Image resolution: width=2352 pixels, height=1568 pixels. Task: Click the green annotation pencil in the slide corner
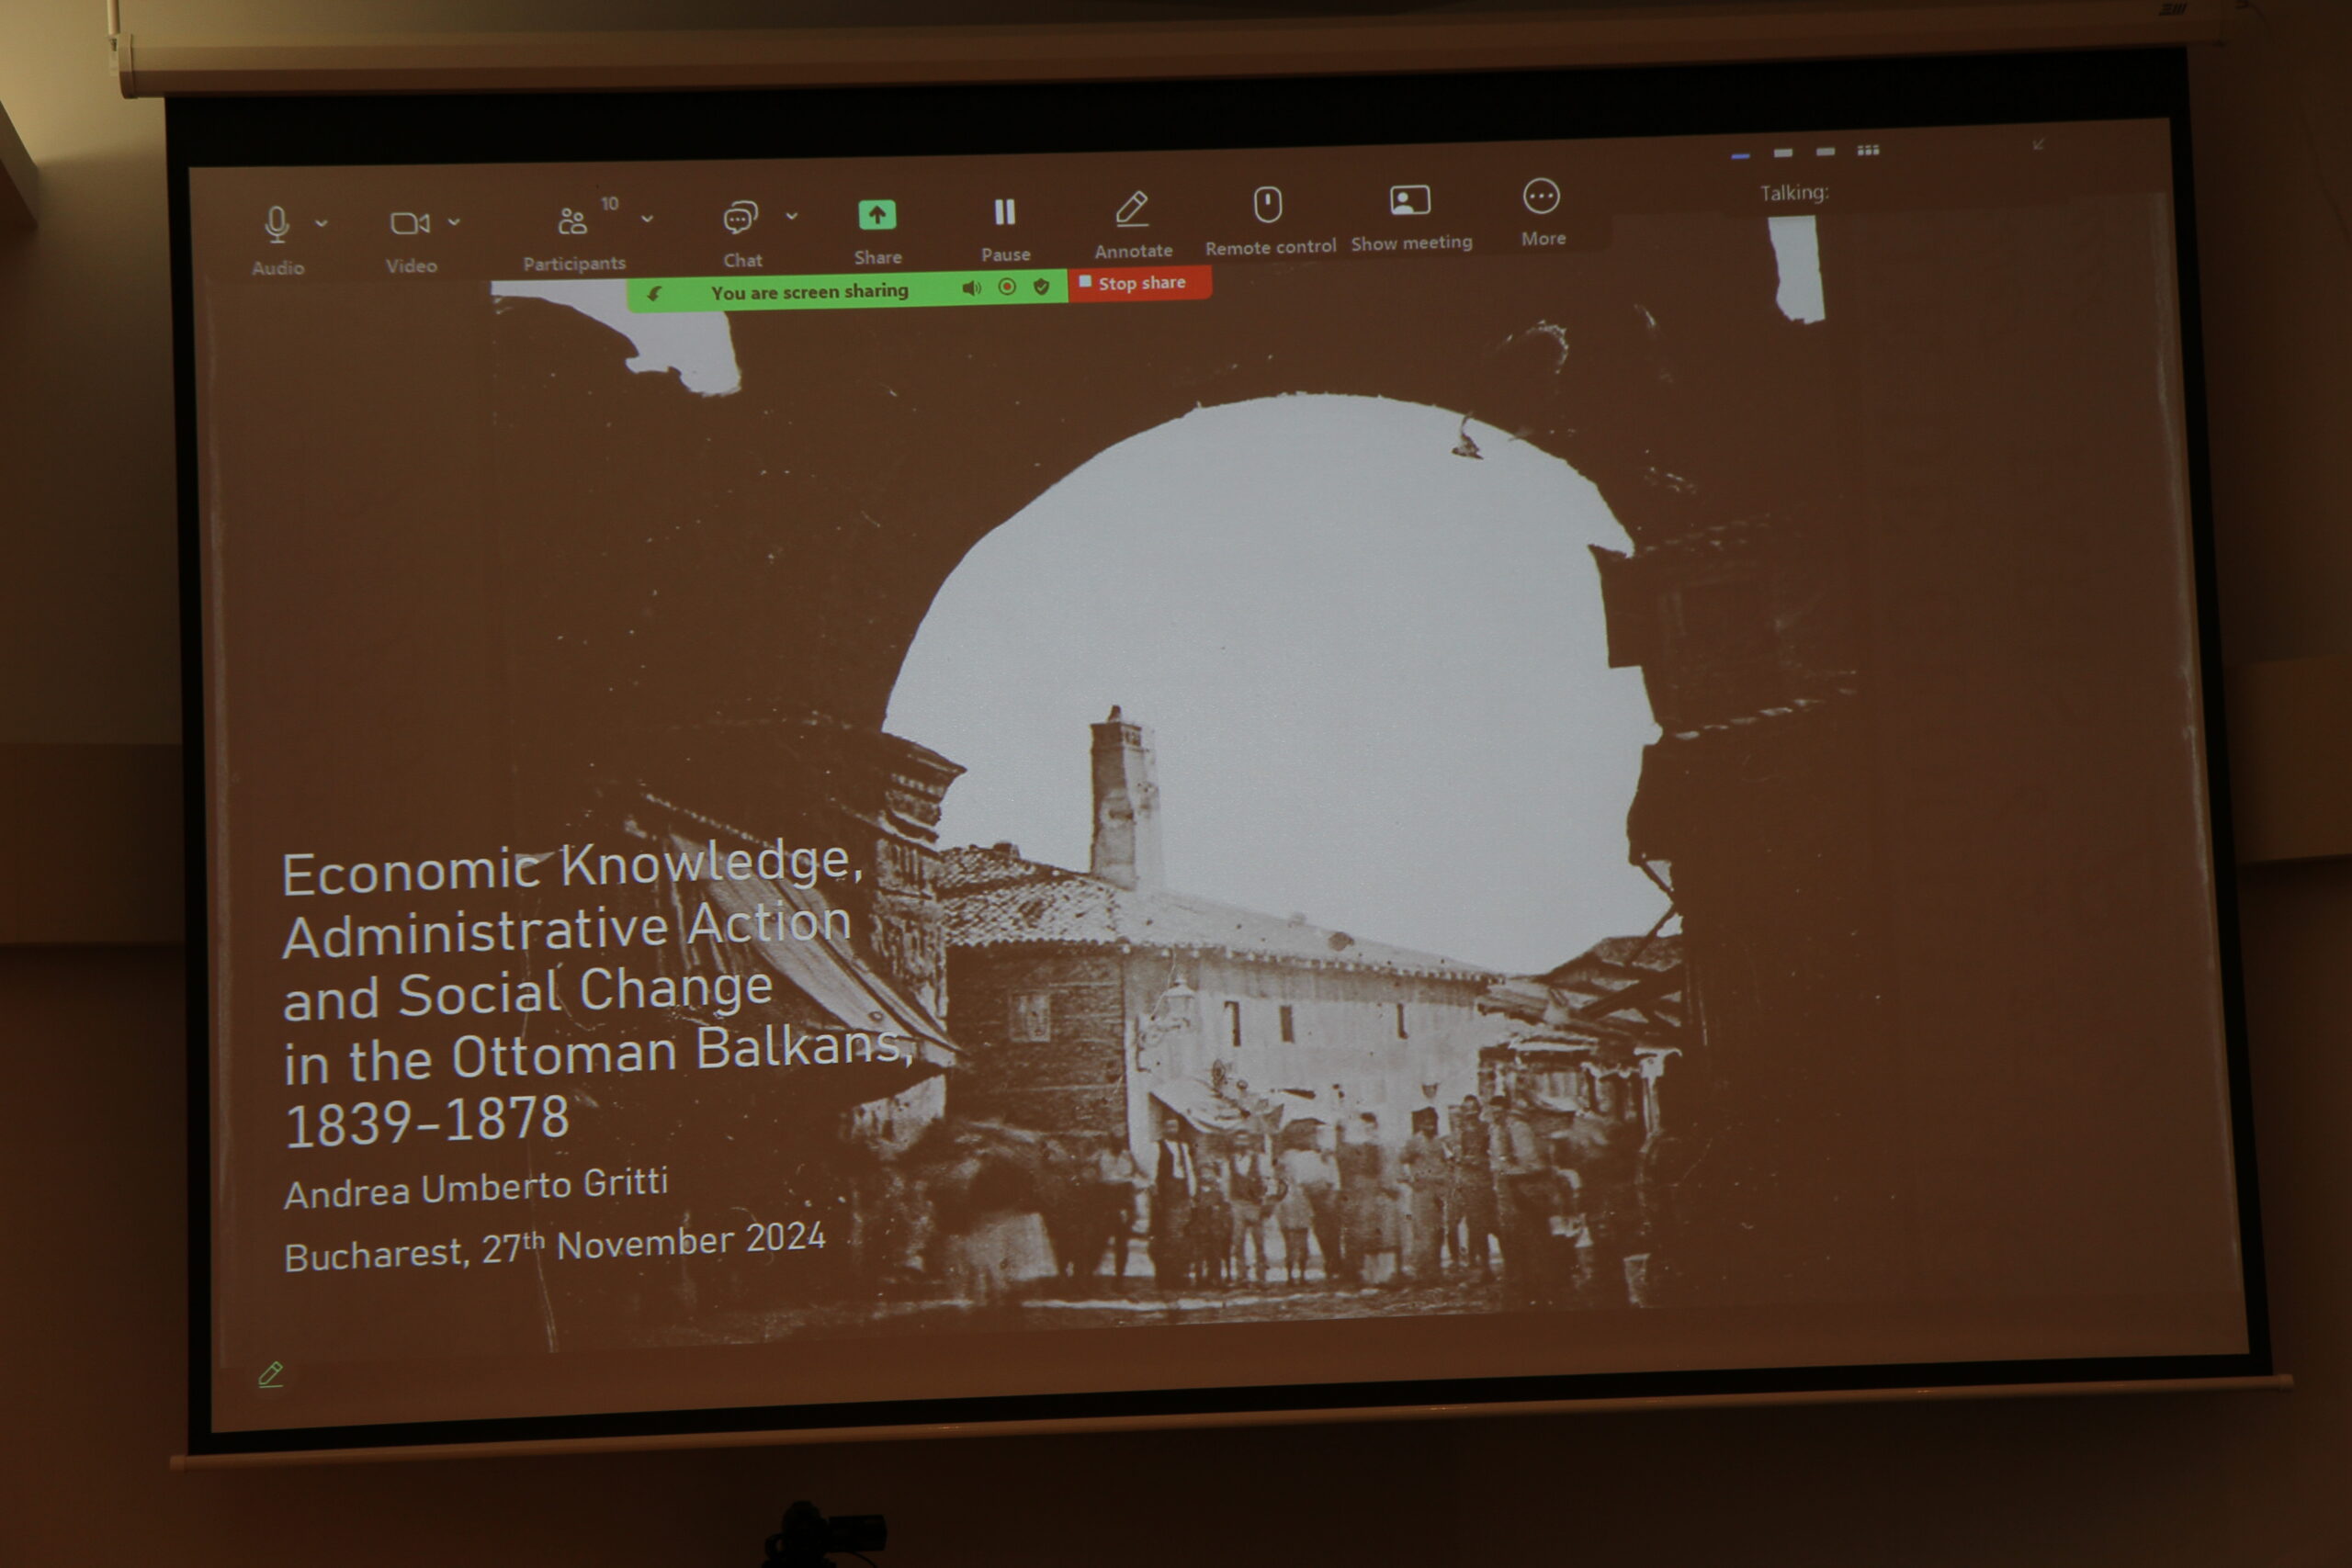pyautogui.click(x=271, y=1374)
